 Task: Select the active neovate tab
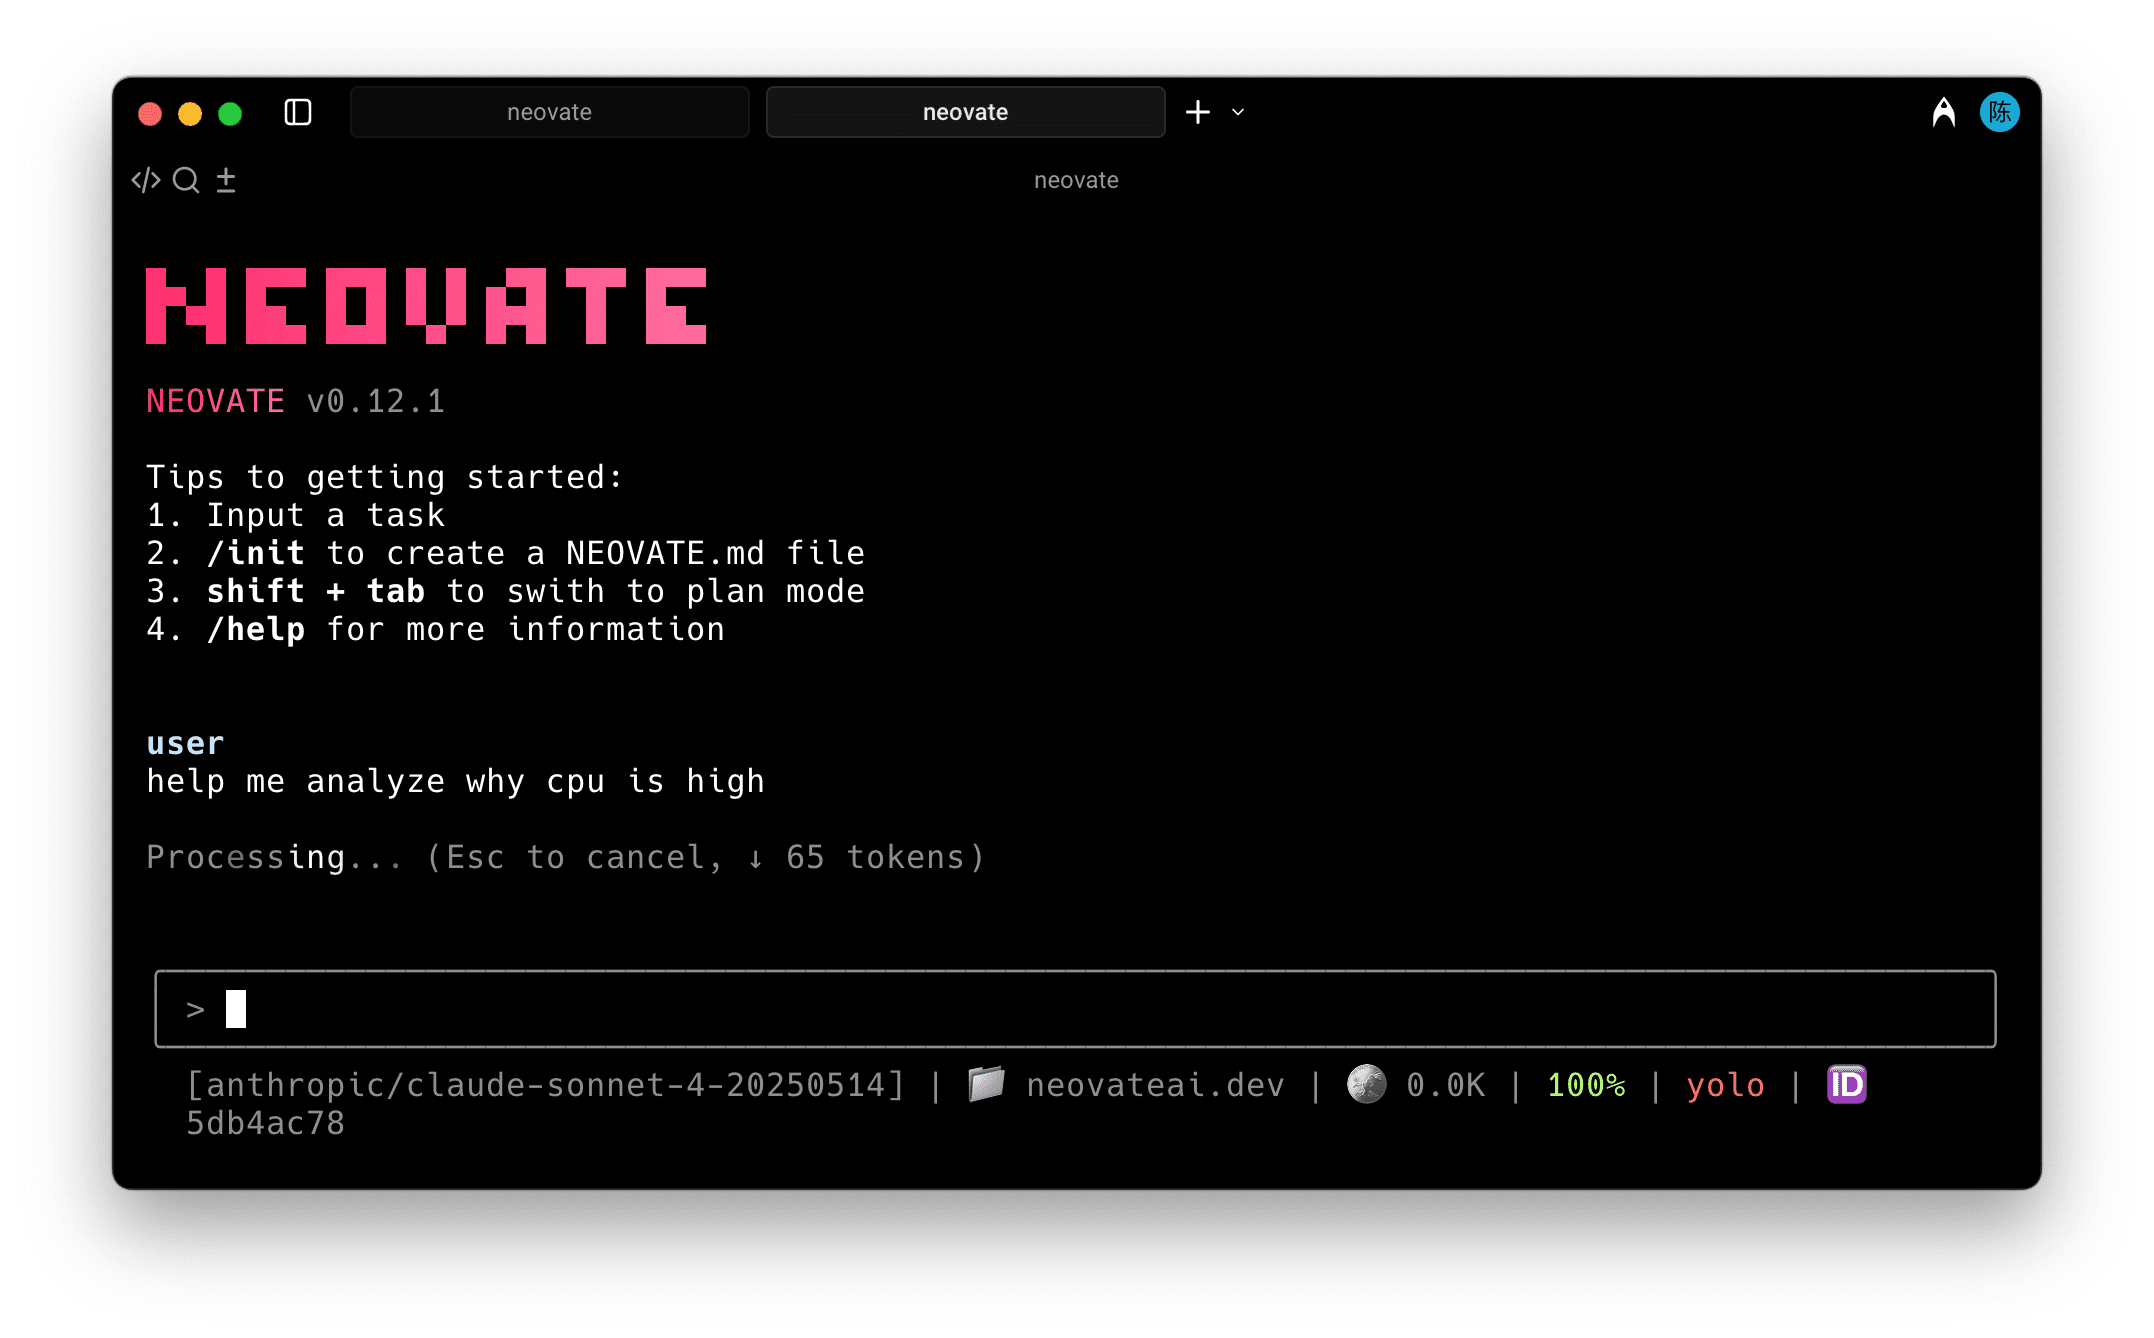click(964, 112)
